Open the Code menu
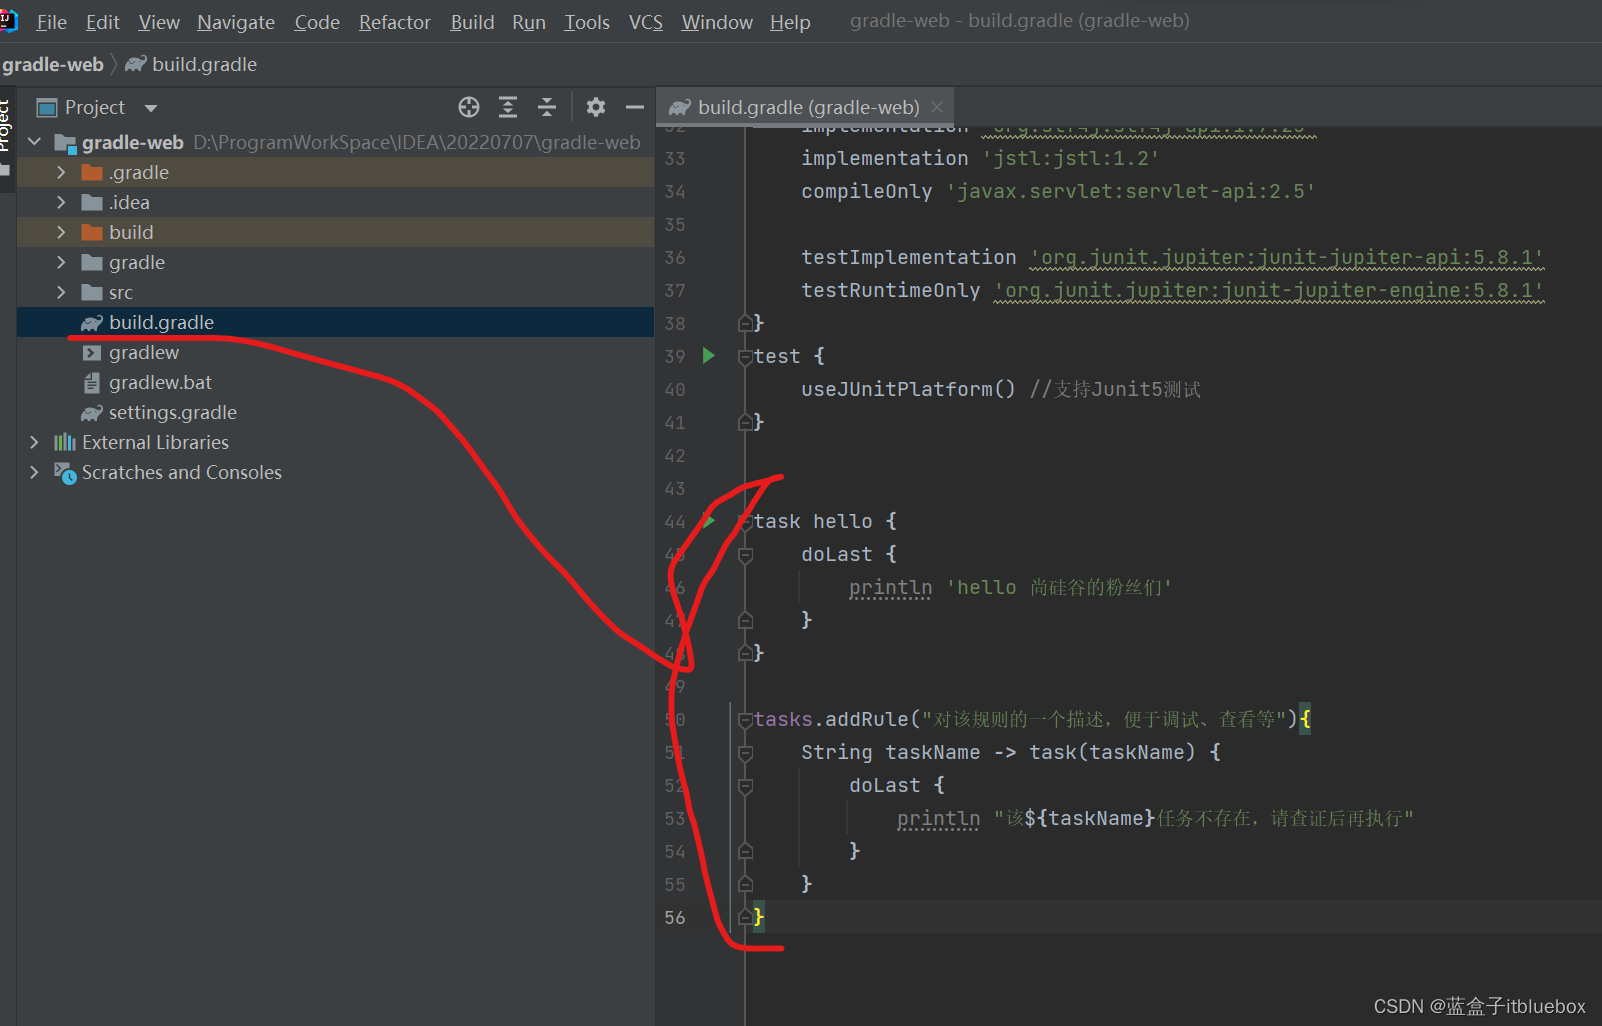 (317, 22)
